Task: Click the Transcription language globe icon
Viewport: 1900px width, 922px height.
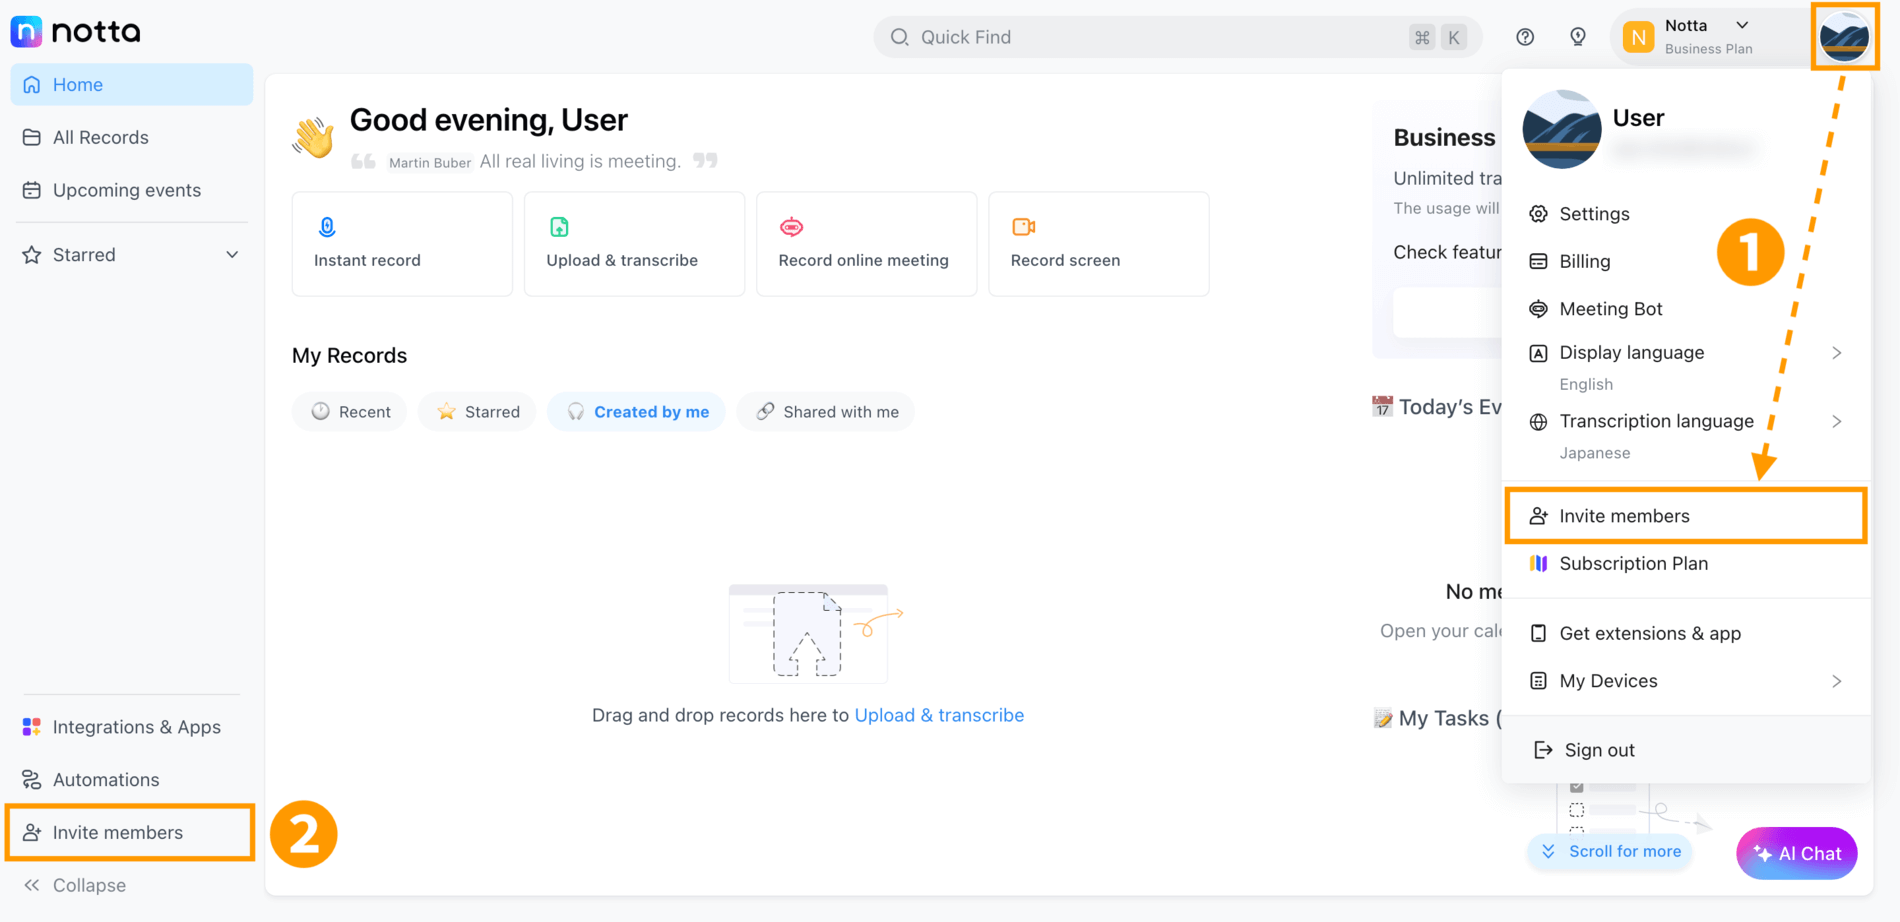Action: pyautogui.click(x=1538, y=422)
